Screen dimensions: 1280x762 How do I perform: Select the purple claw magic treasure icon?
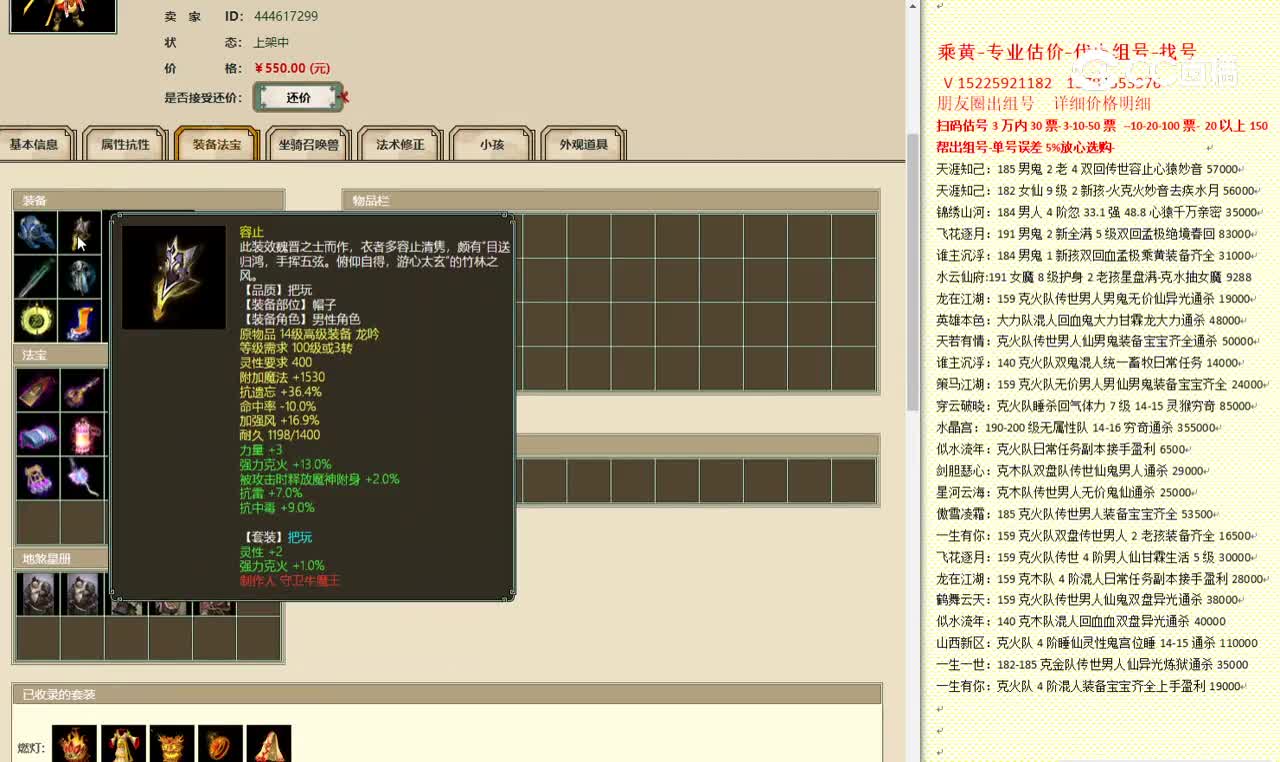pyautogui.click(x=37, y=478)
